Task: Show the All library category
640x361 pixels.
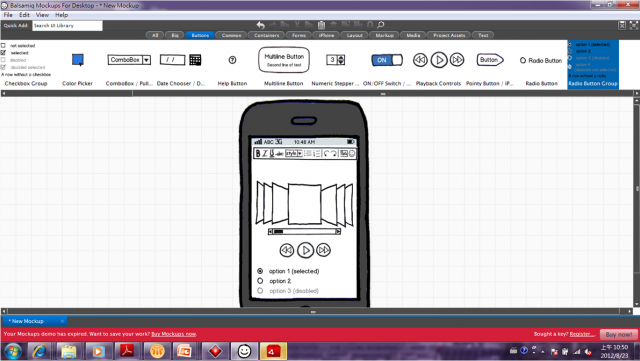Action: 155,35
